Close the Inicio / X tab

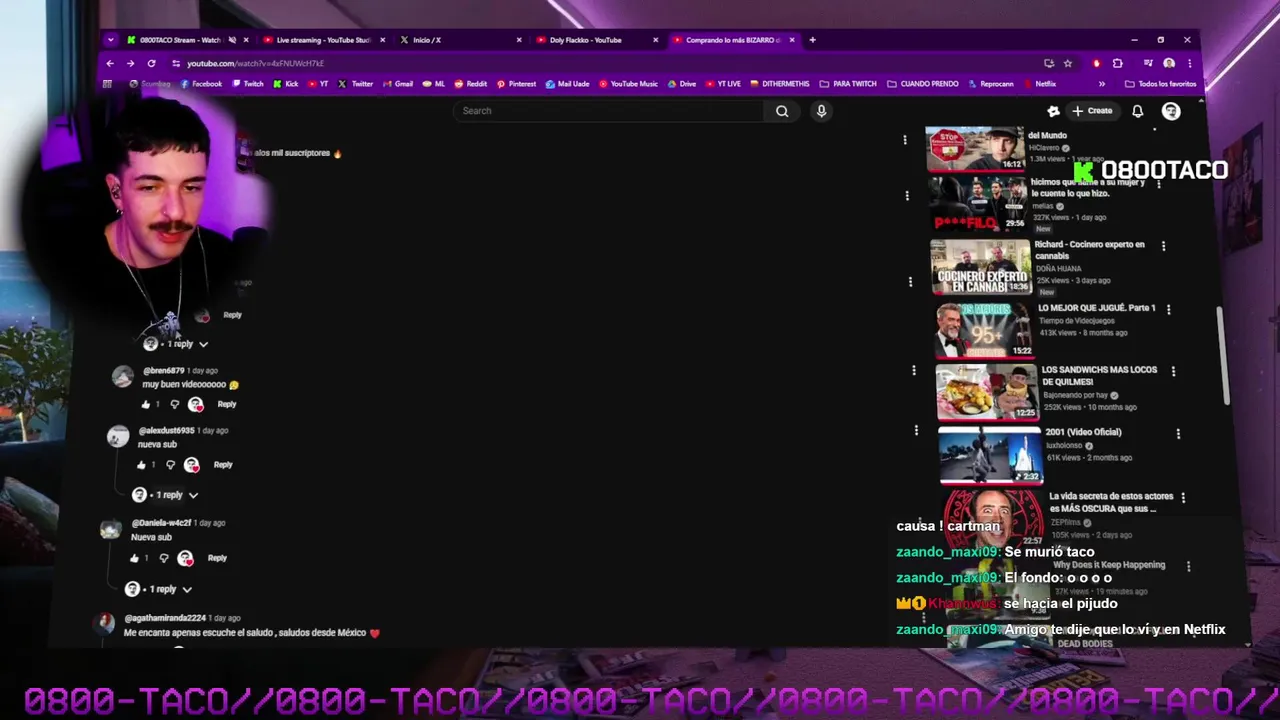coord(519,40)
